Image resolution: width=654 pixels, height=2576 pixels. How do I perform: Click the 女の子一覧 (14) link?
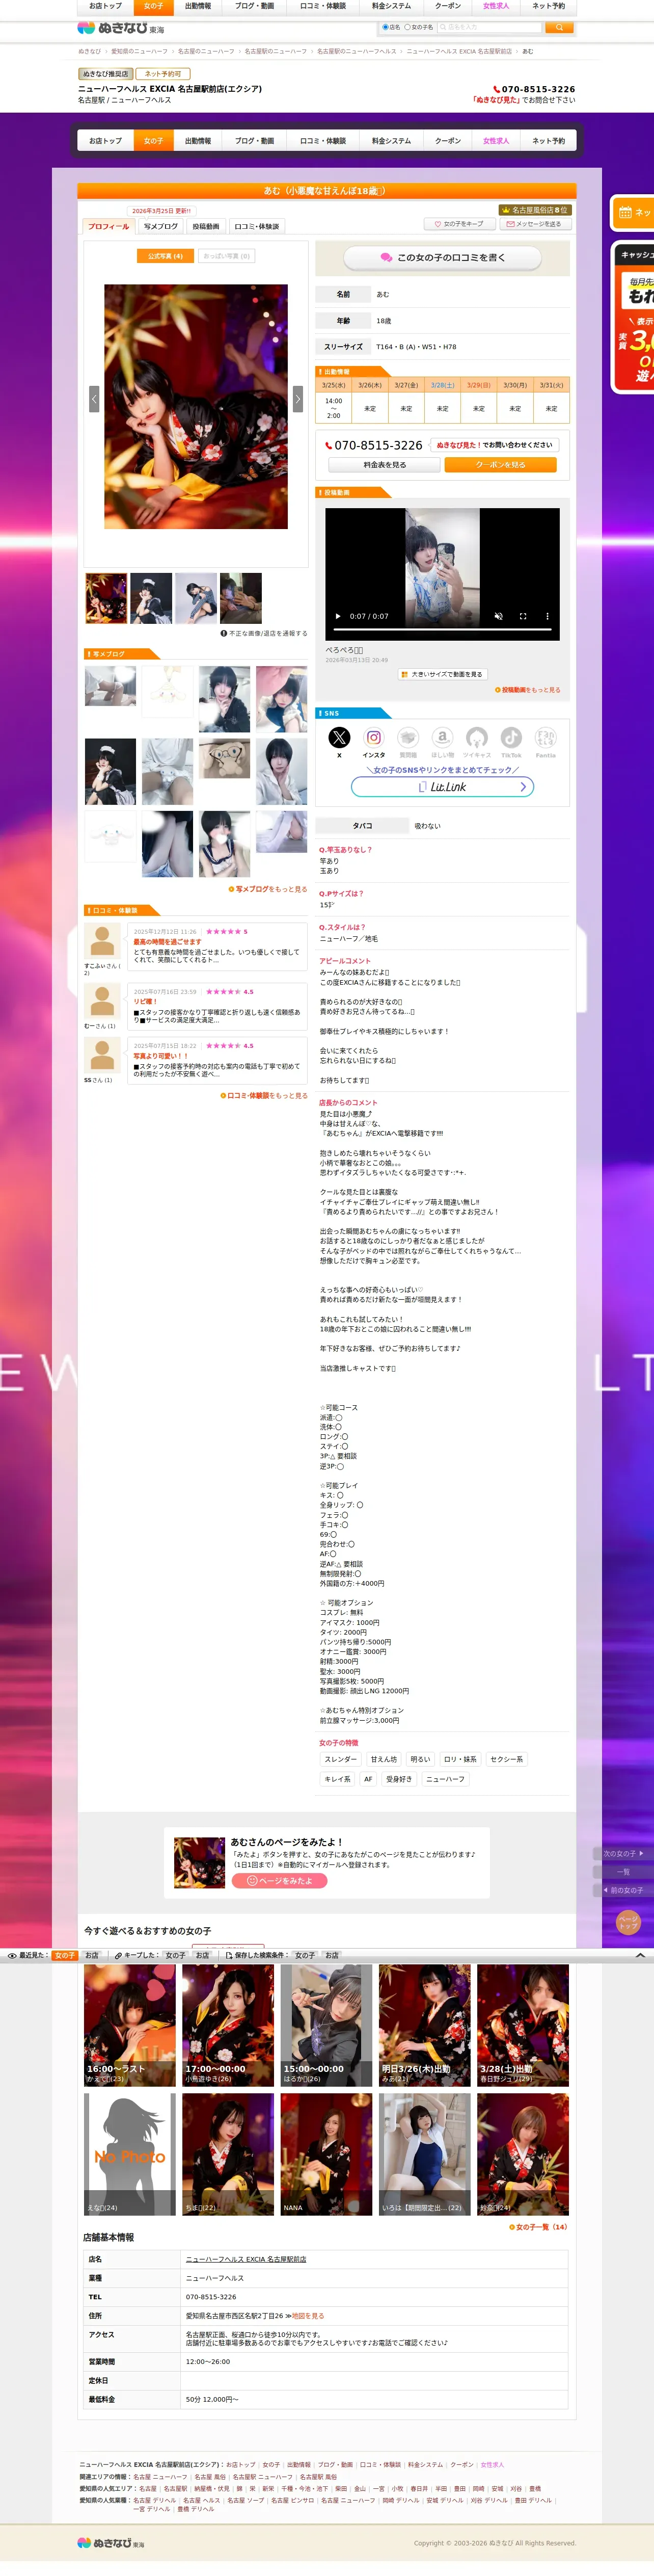pos(538,2227)
